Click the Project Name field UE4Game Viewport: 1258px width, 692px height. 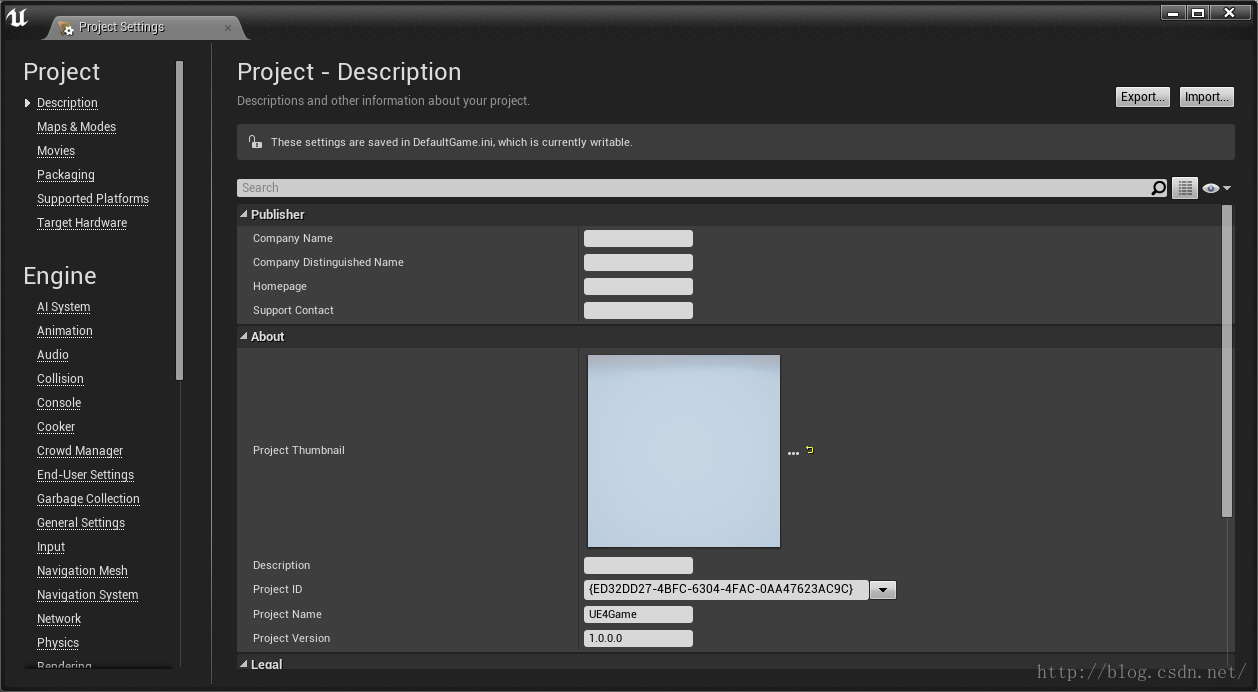pyautogui.click(x=638, y=614)
